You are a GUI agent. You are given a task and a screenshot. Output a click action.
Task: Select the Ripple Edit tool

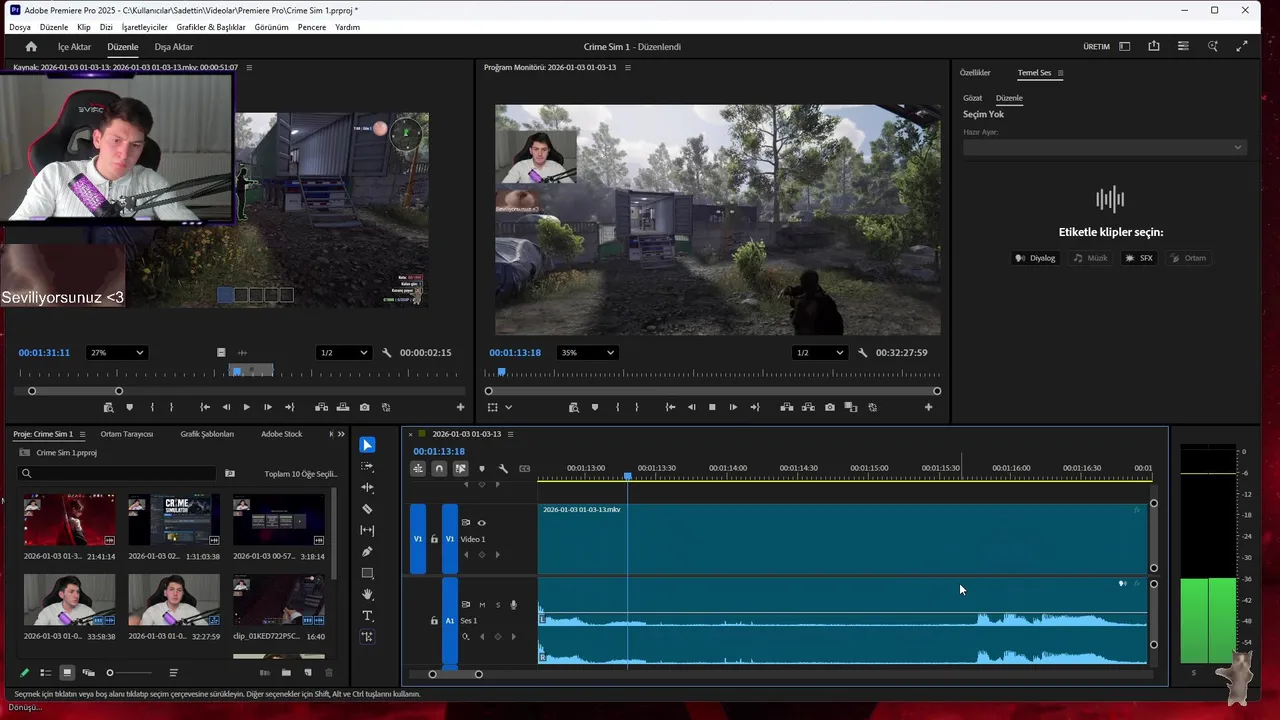367,487
